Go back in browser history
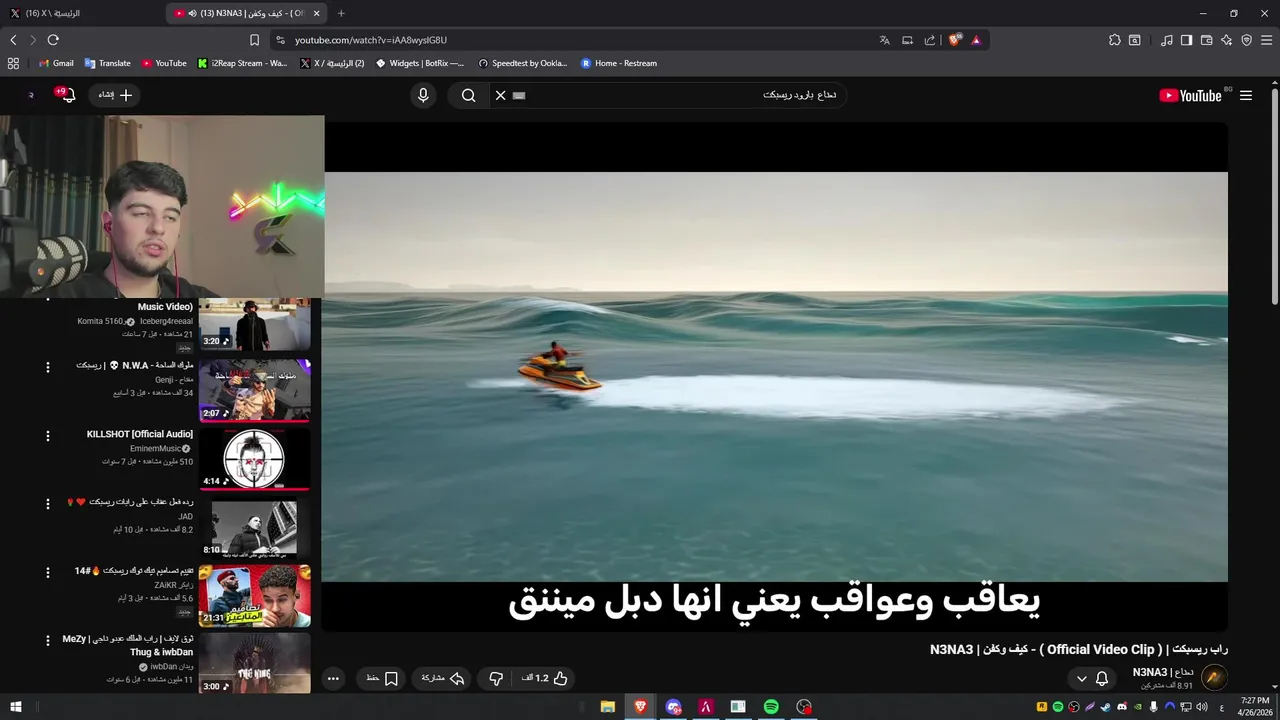The width and height of the screenshot is (1280, 720). 13,40
